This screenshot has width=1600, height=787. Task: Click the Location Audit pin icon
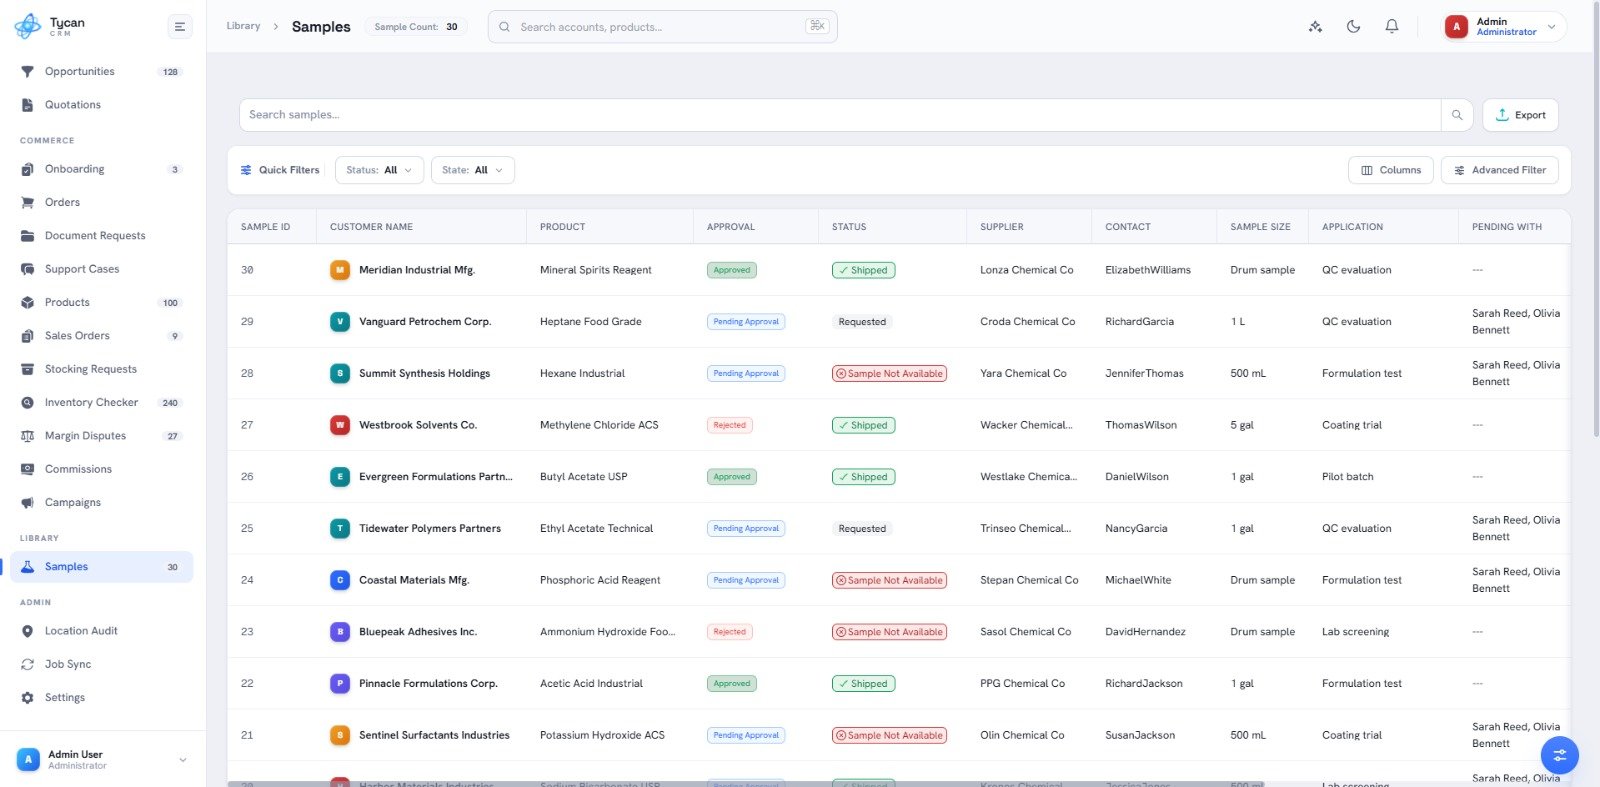pyautogui.click(x=27, y=631)
